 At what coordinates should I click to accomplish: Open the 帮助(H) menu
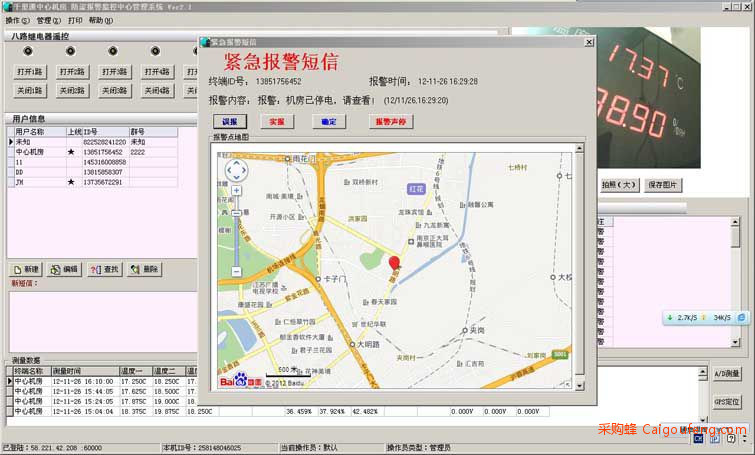coord(101,20)
